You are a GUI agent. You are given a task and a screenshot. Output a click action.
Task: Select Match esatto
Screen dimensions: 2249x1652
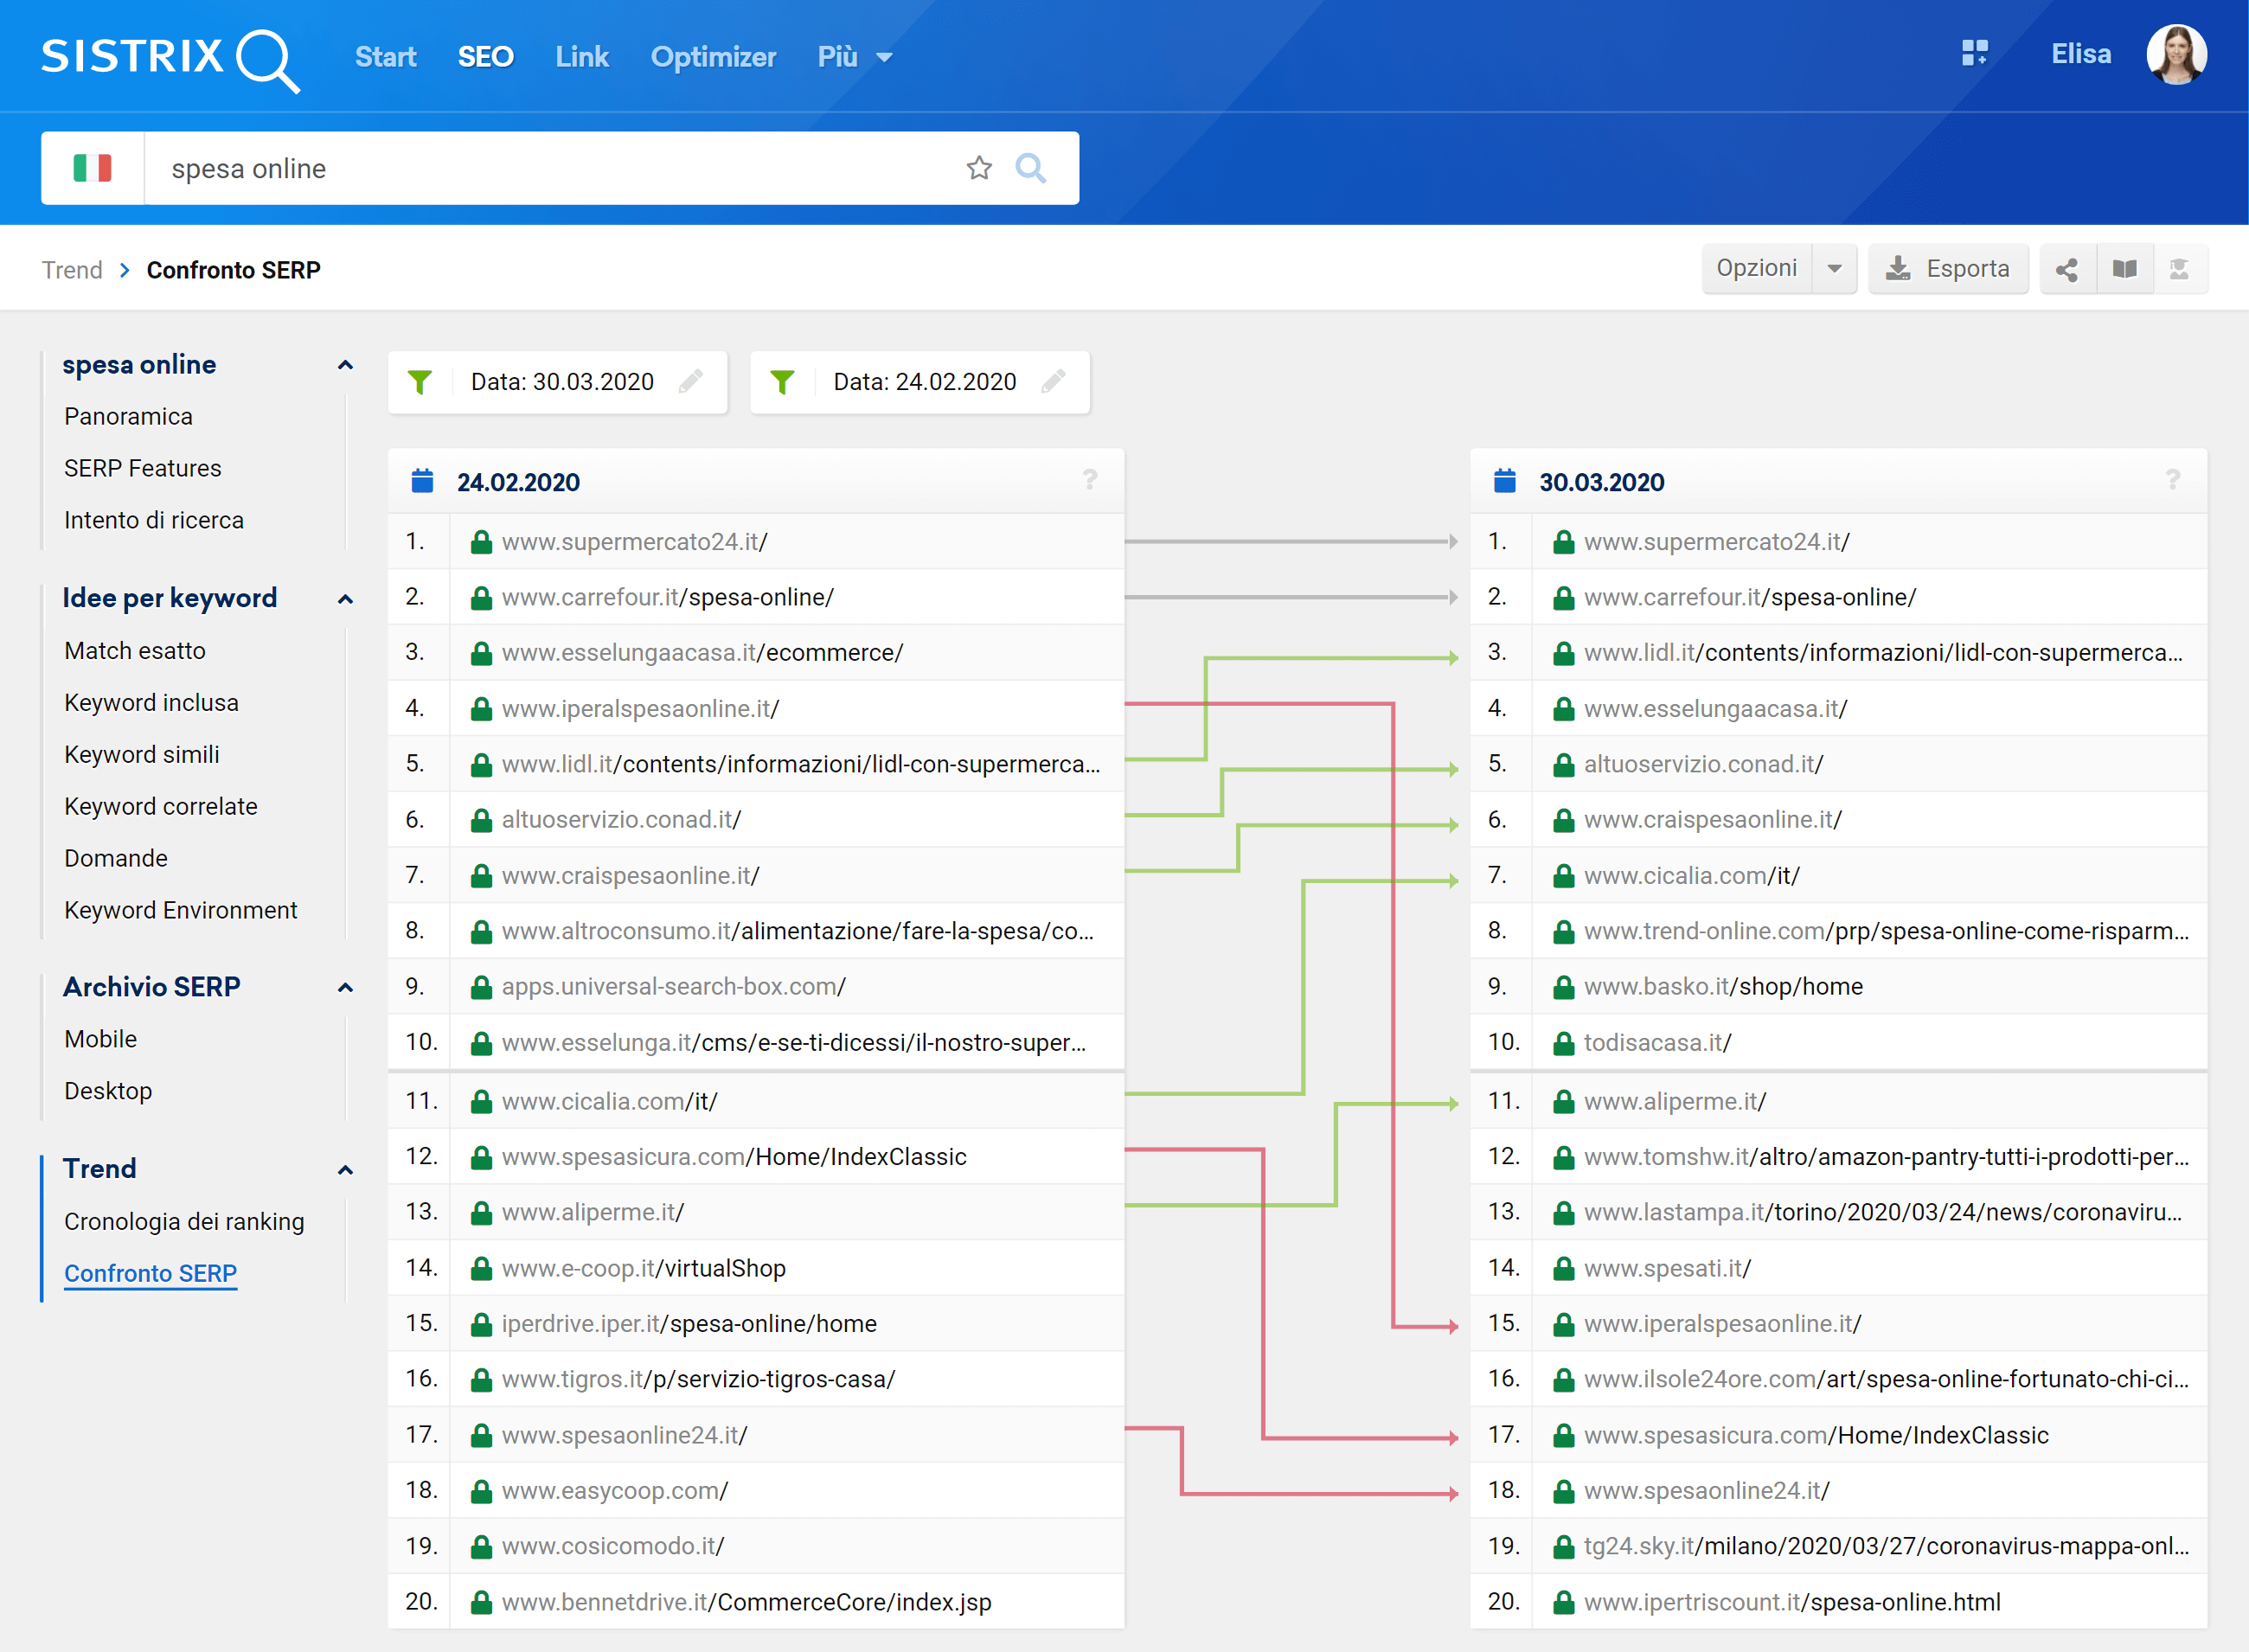click(x=135, y=651)
